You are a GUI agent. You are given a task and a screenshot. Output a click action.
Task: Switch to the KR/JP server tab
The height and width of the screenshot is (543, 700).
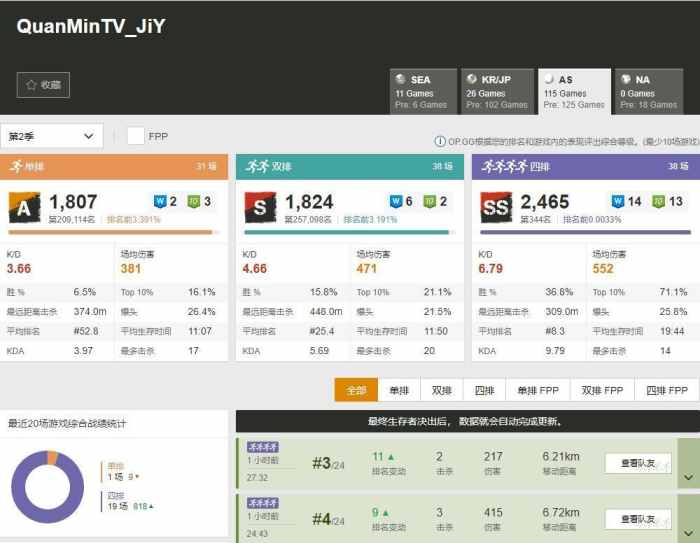497,92
